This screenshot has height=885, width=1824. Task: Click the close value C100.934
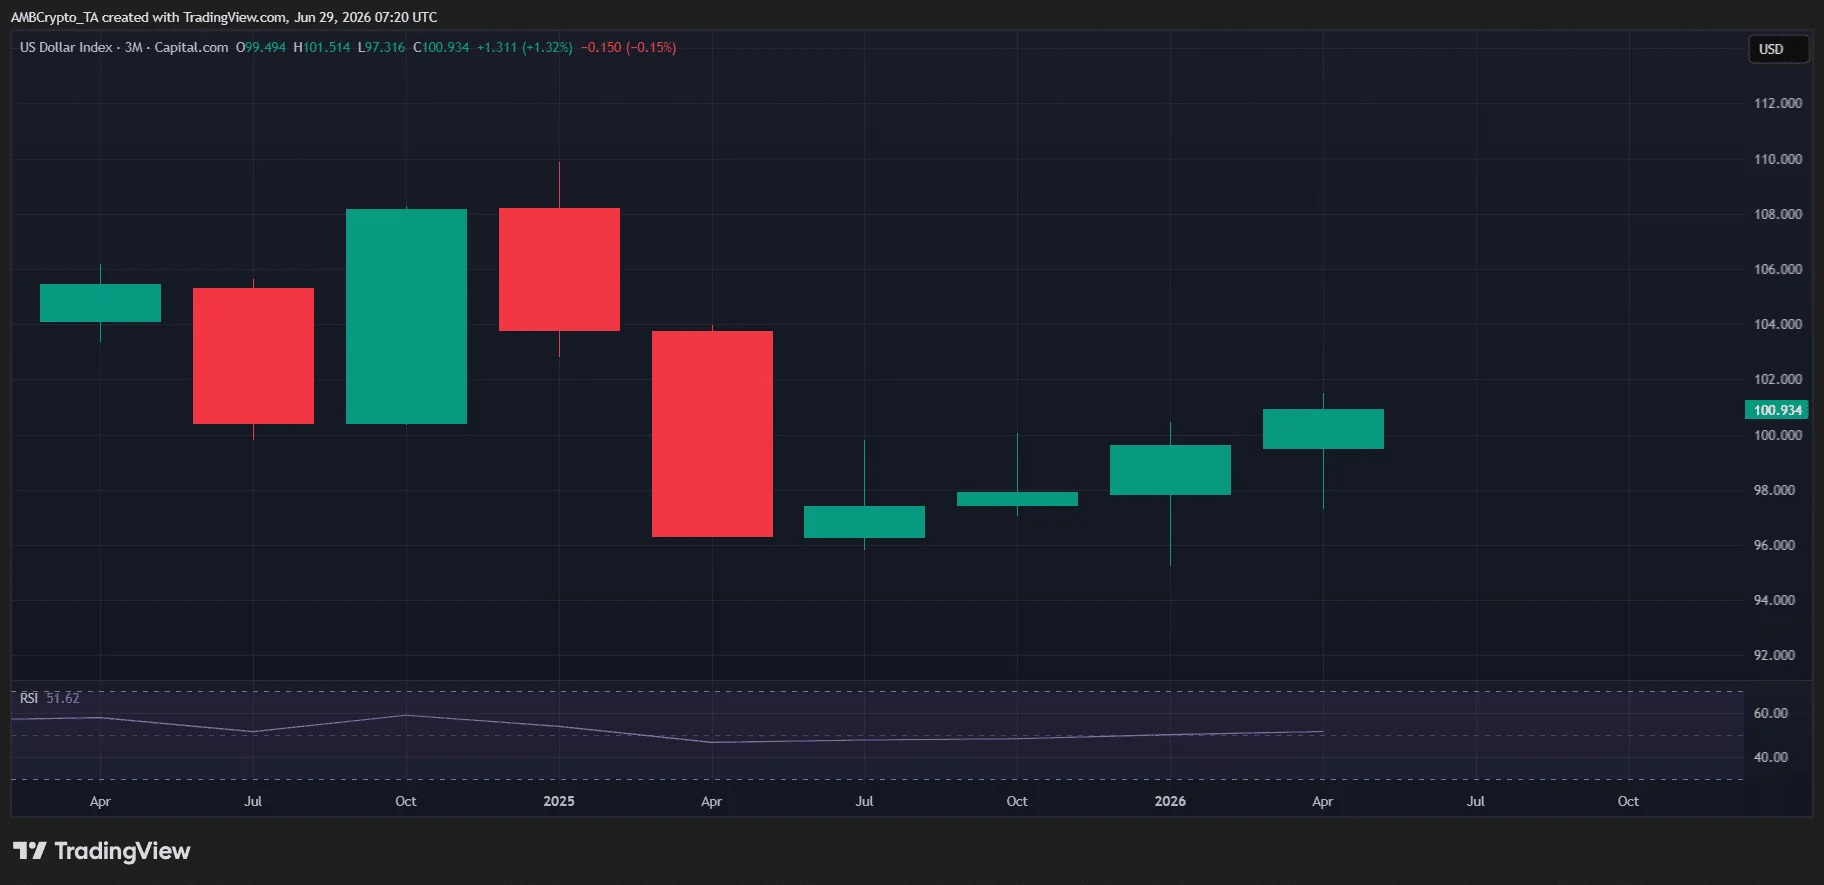[x=441, y=47]
